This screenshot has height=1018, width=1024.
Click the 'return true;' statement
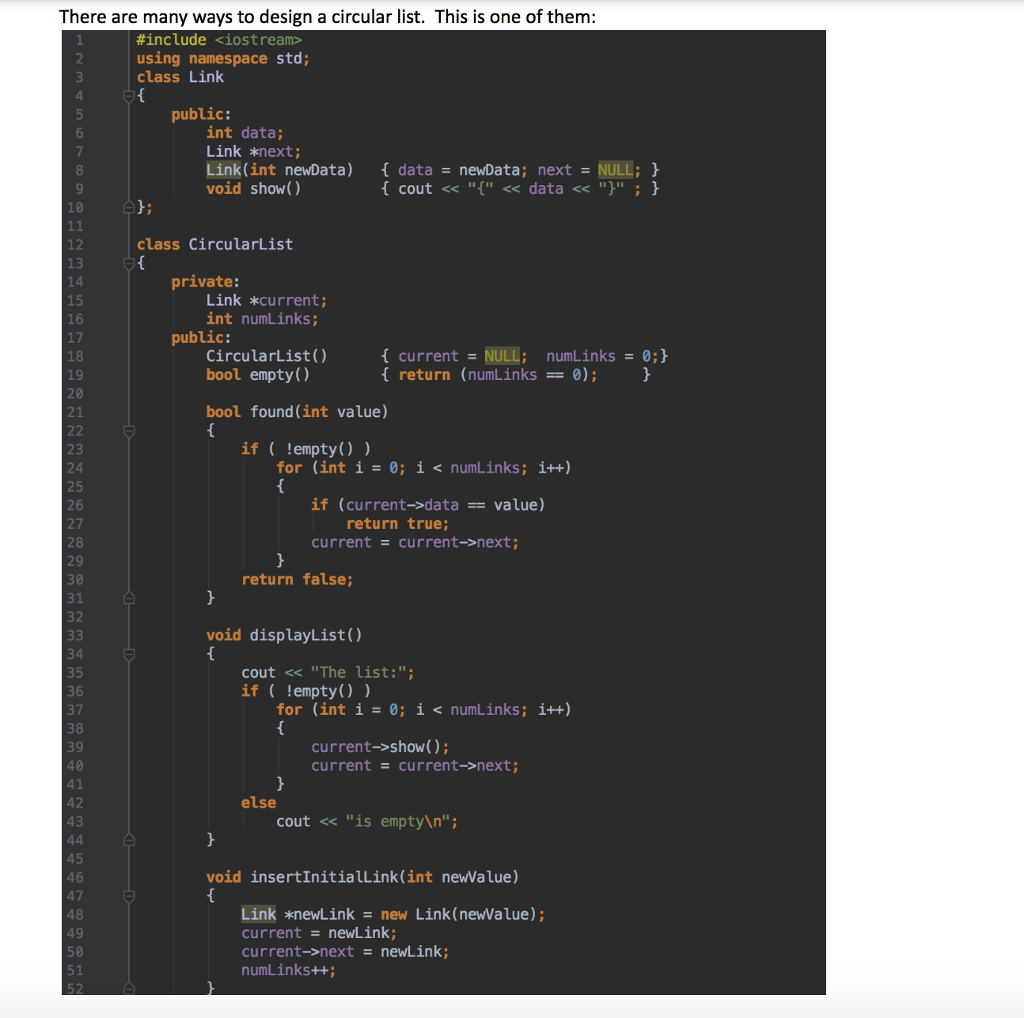click(397, 524)
